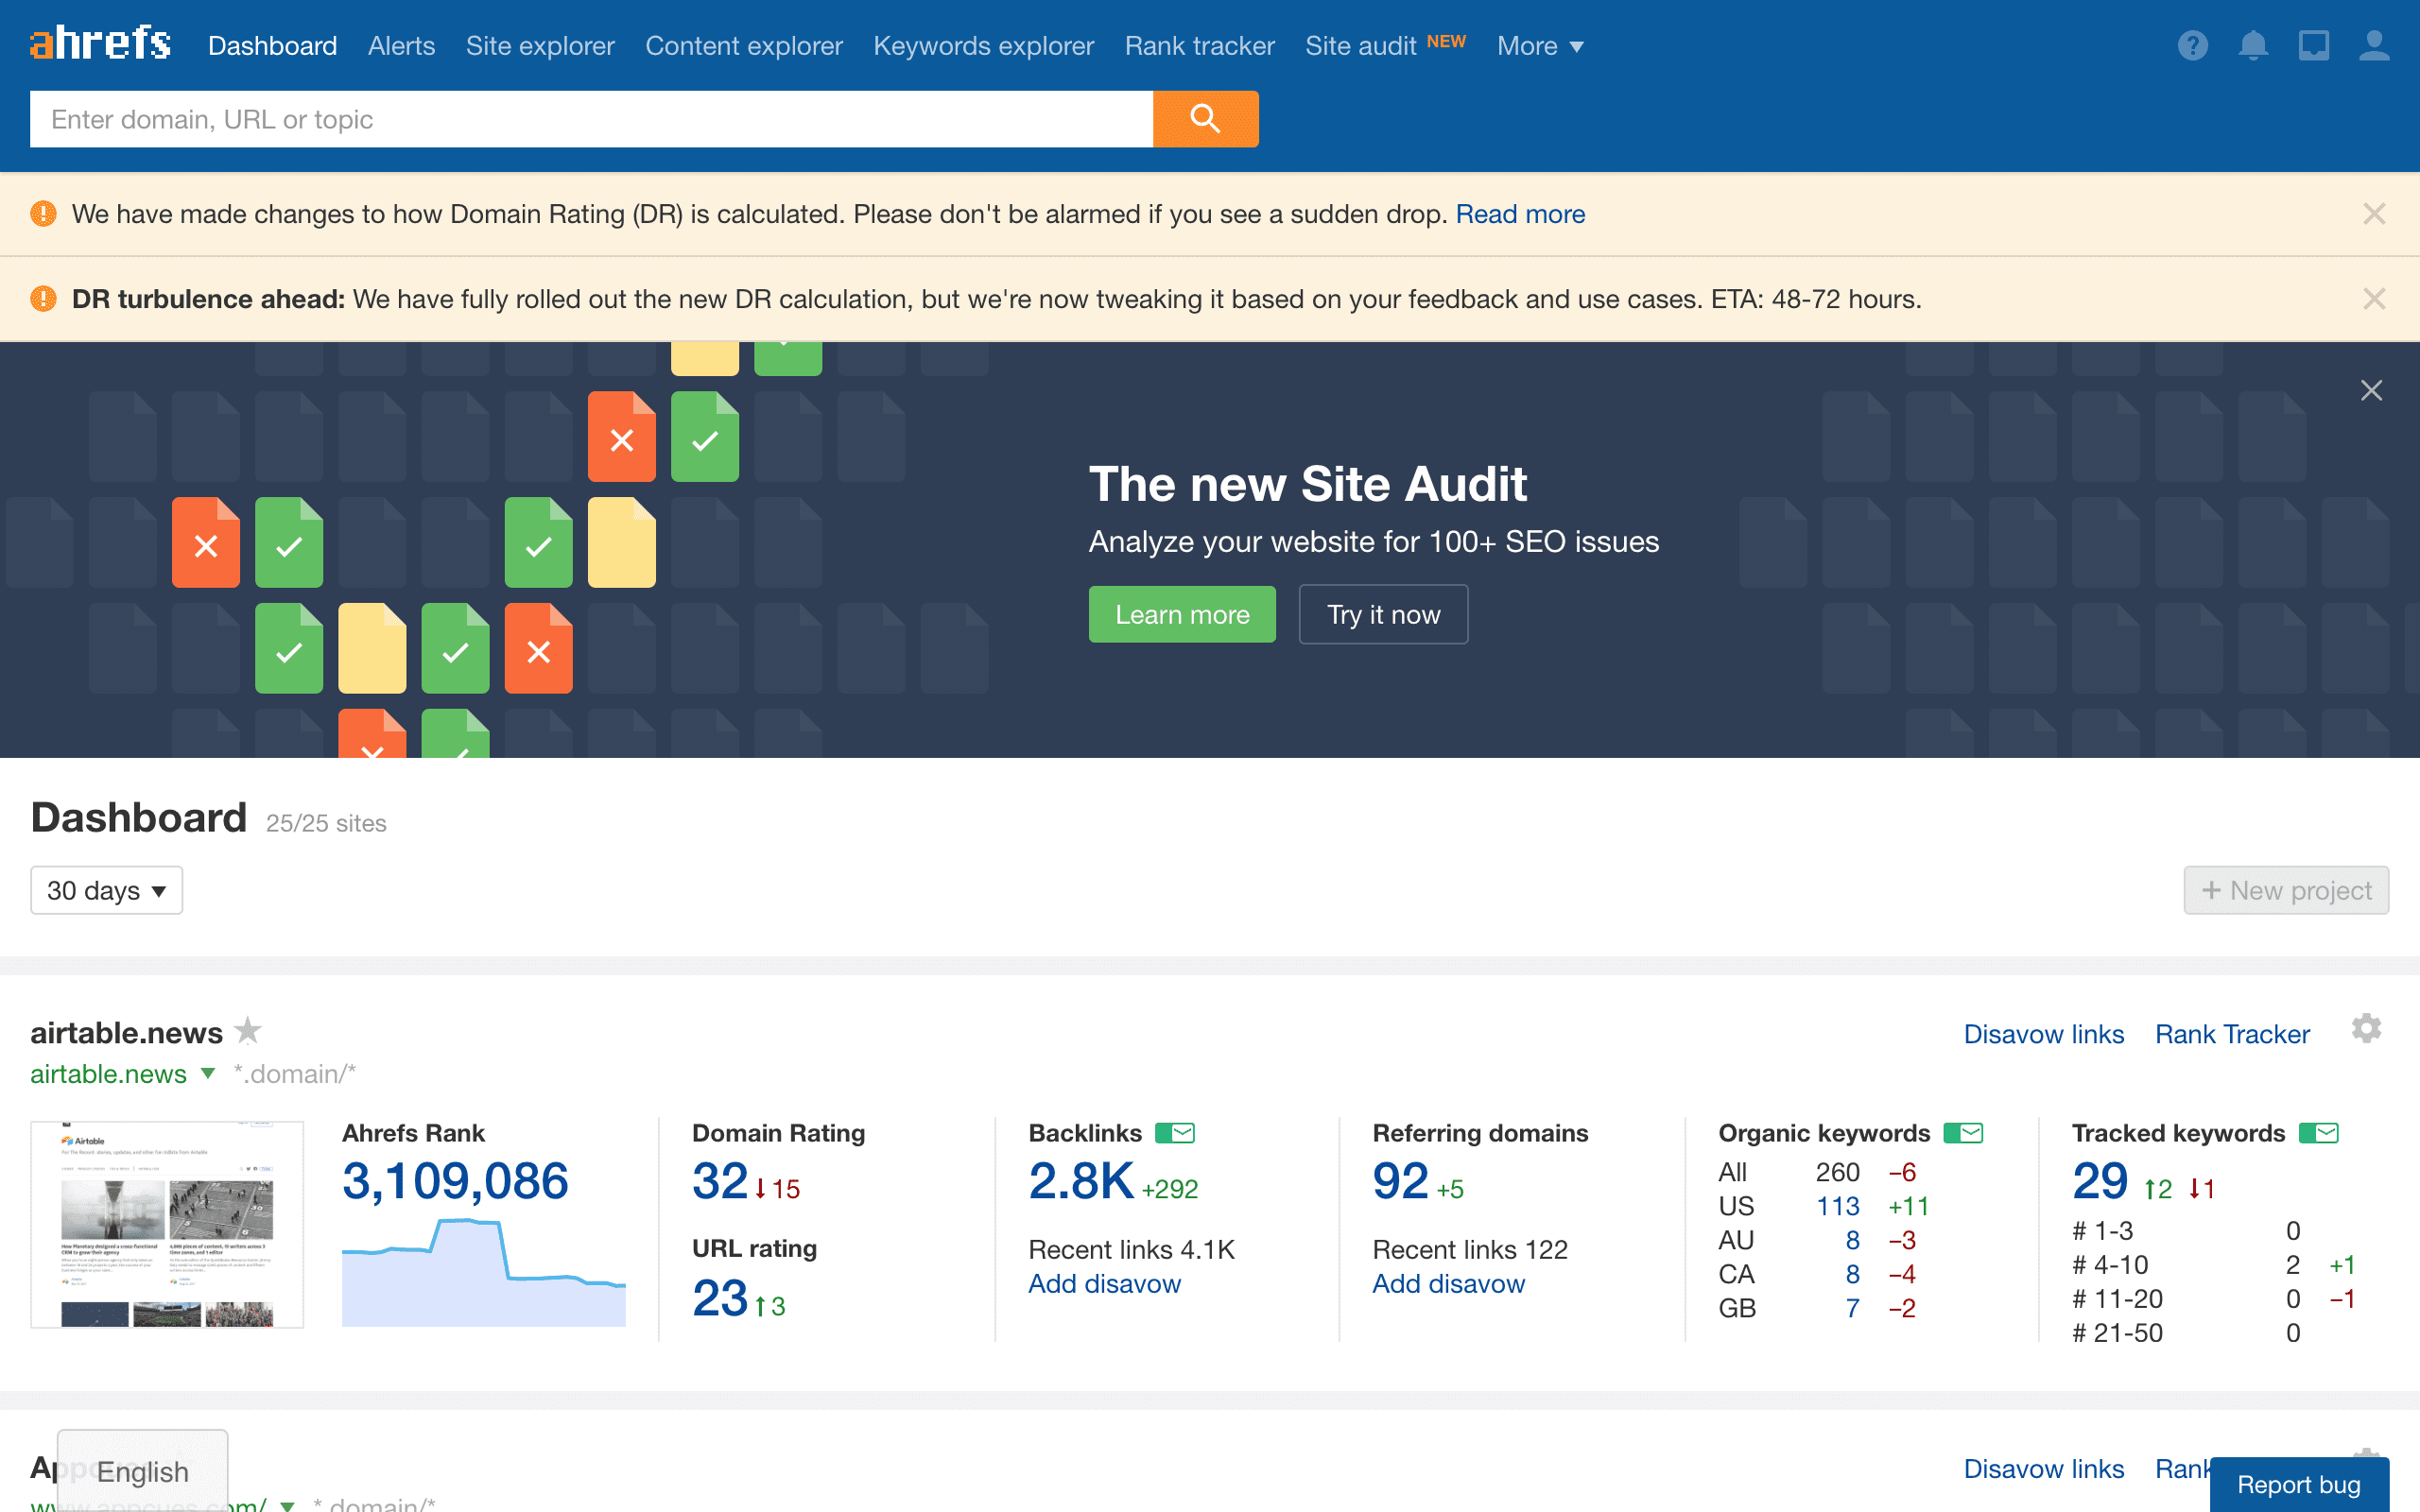The image size is (2420, 1512).
Task: Click the search magnifier icon
Action: [1204, 118]
